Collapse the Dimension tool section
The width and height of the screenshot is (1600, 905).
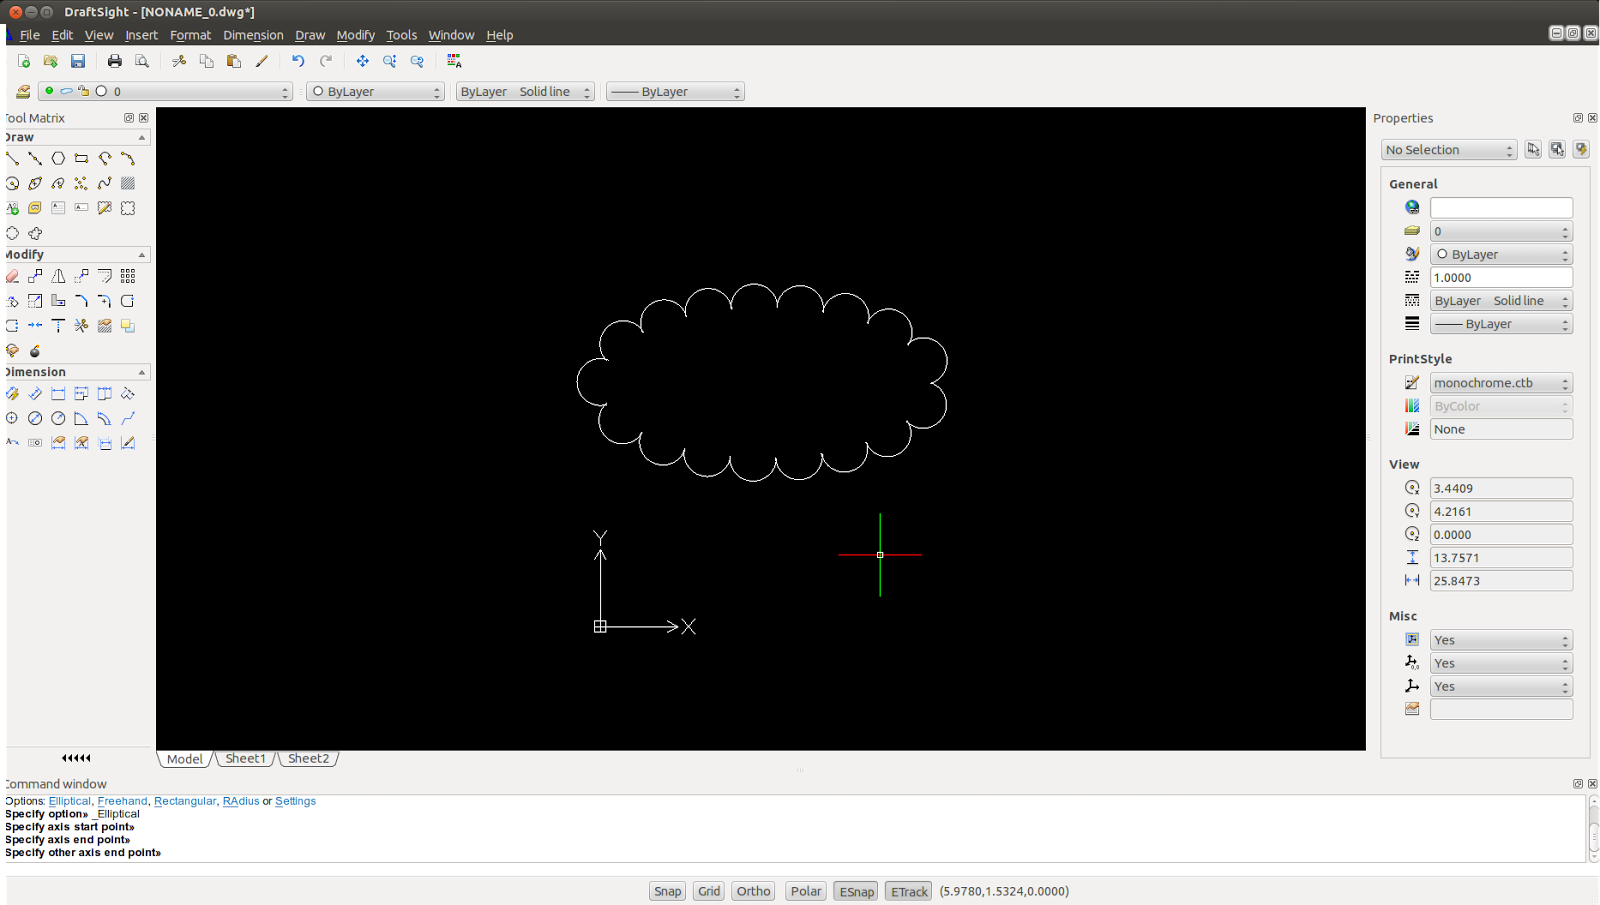[x=142, y=372]
